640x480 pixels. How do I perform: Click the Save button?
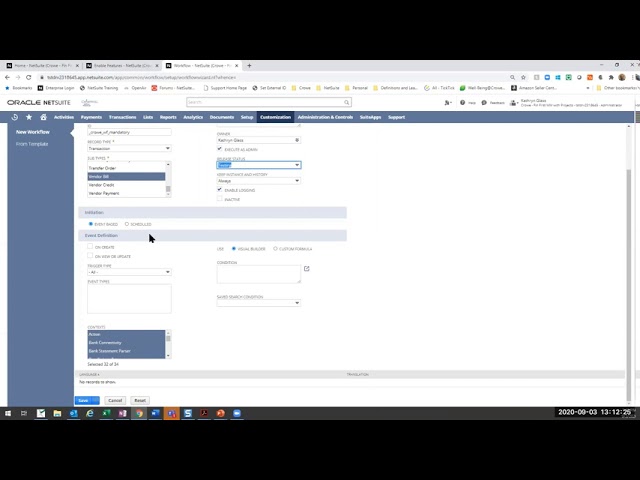point(83,400)
